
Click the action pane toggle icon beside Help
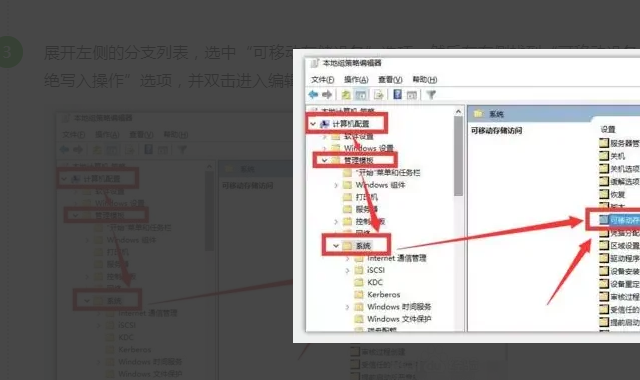click(412, 95)
